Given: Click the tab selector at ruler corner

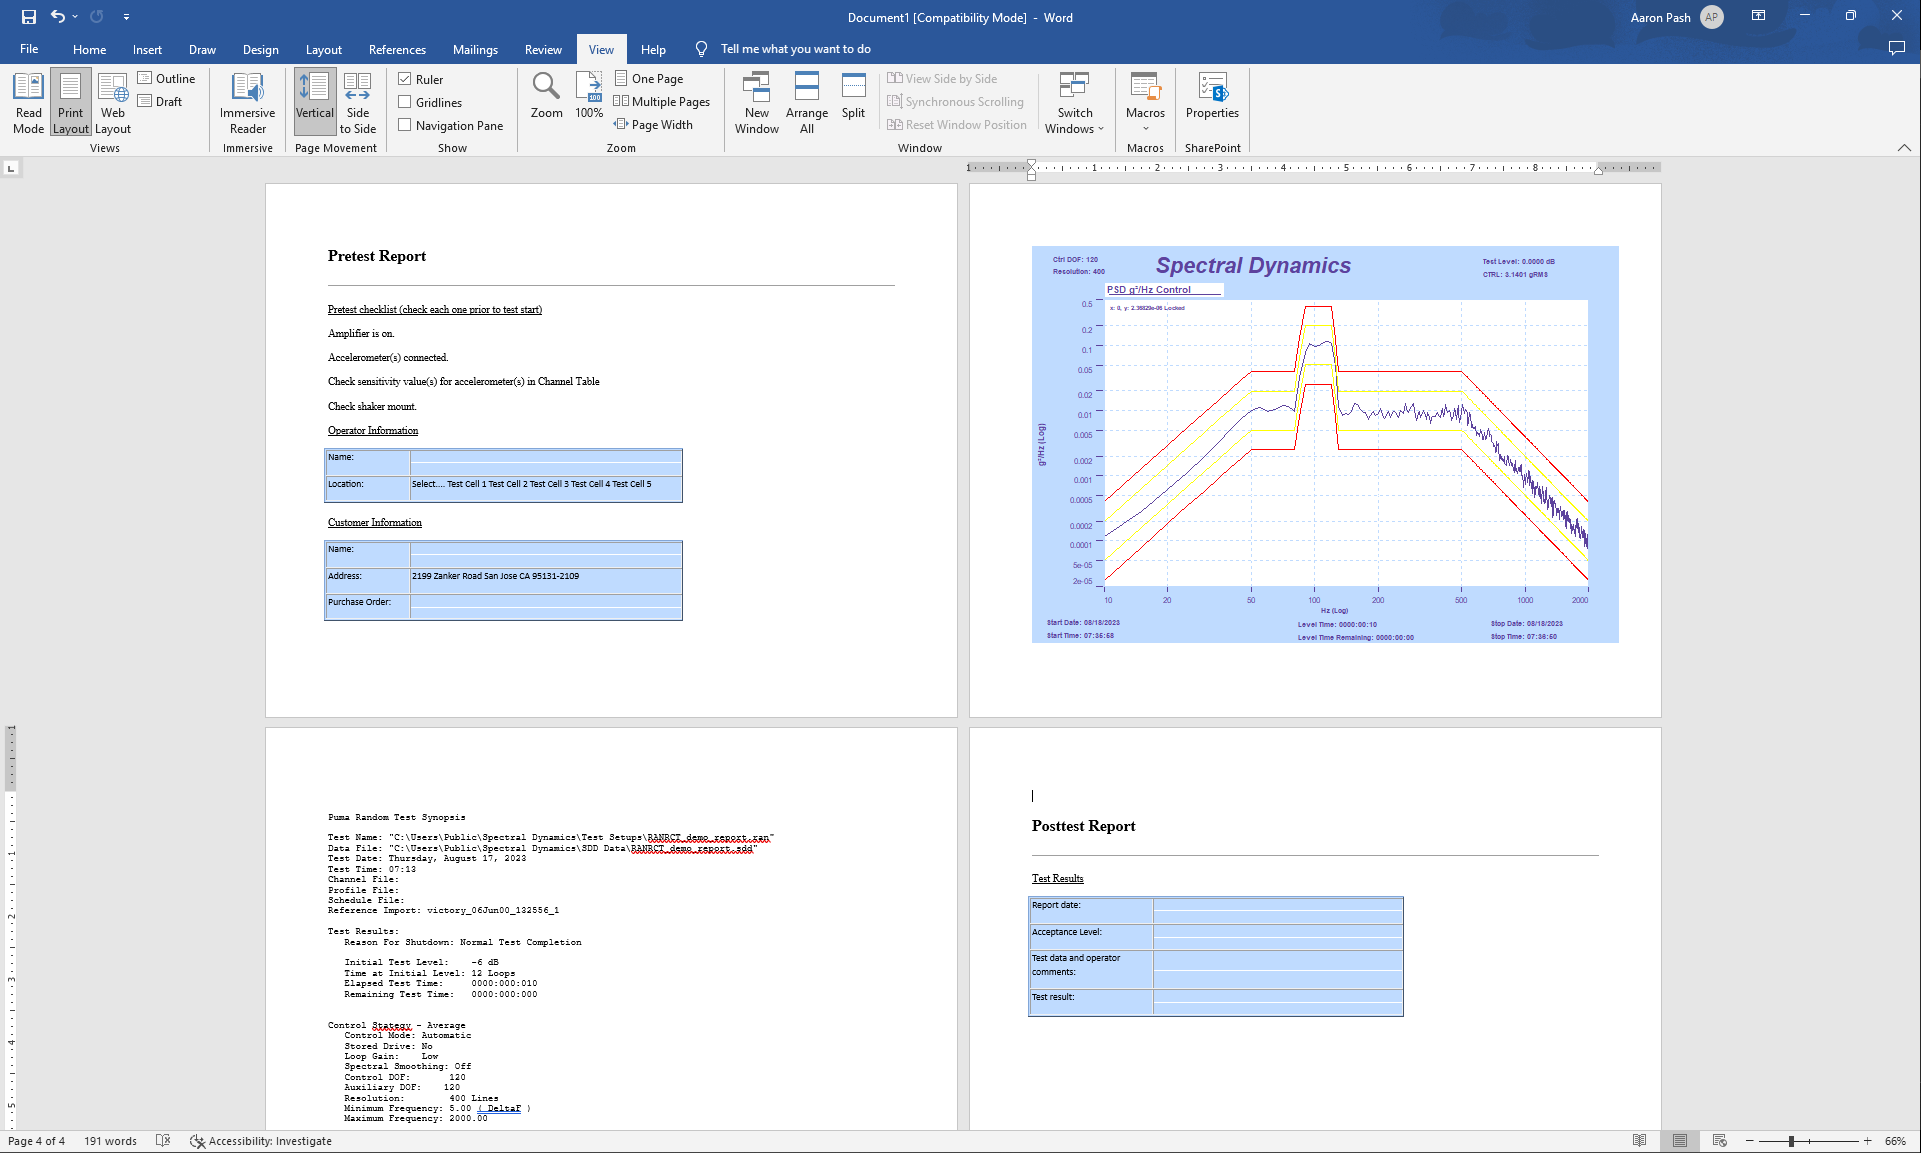Looking at the screenshot, I should pos(11,168).
